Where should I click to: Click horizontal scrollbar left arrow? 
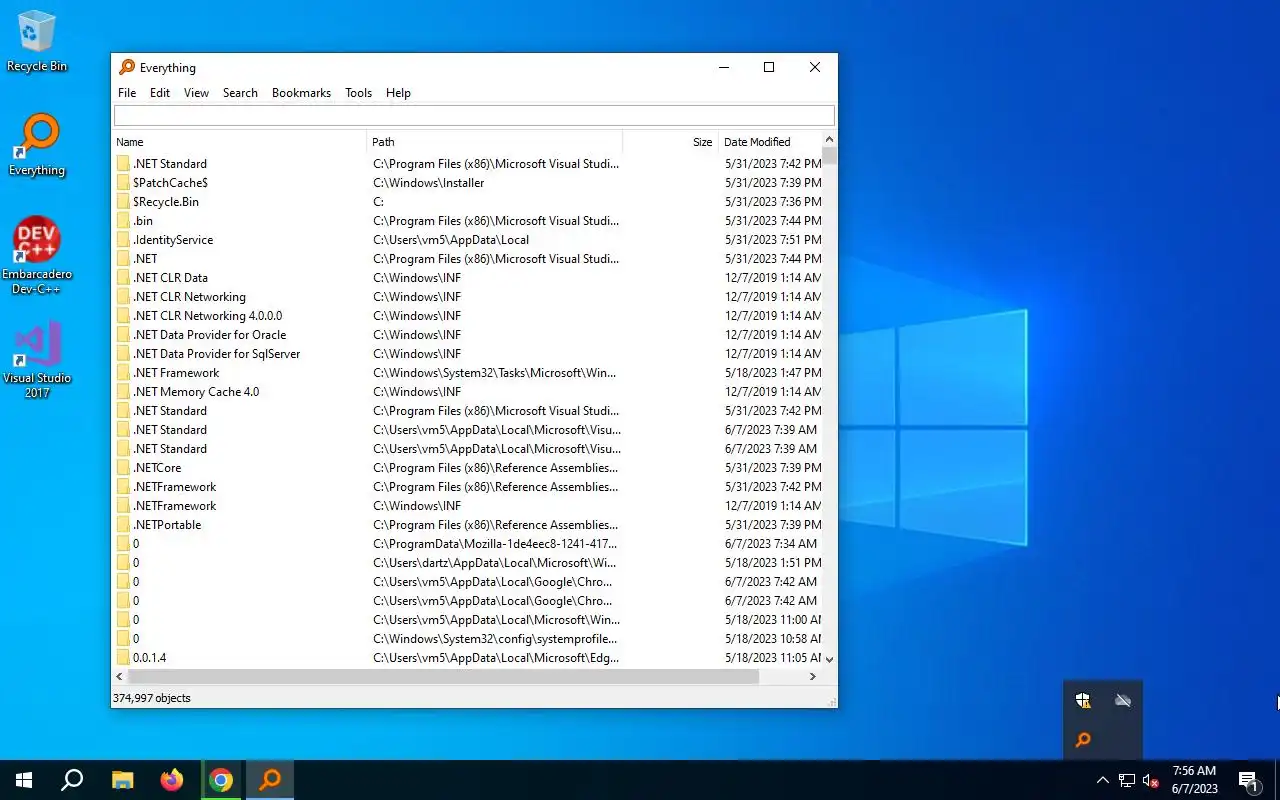coord(120,677)
